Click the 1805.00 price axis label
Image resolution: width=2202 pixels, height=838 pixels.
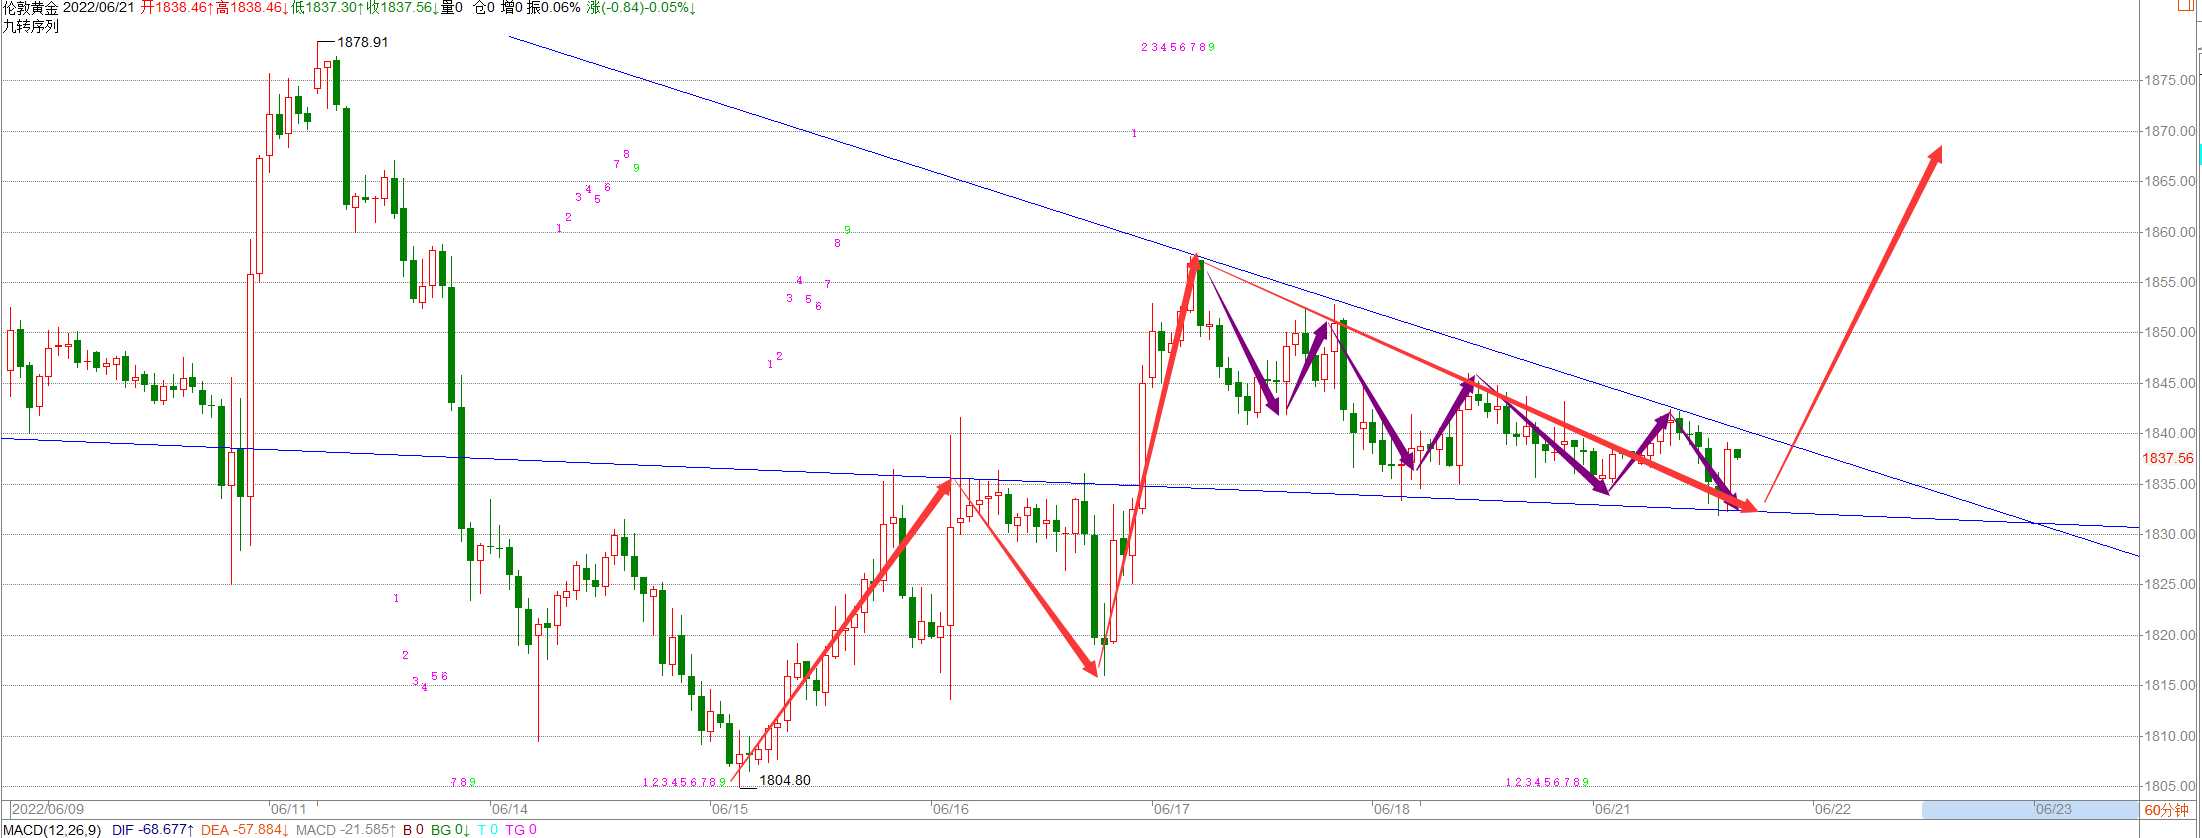point(2170,786)
